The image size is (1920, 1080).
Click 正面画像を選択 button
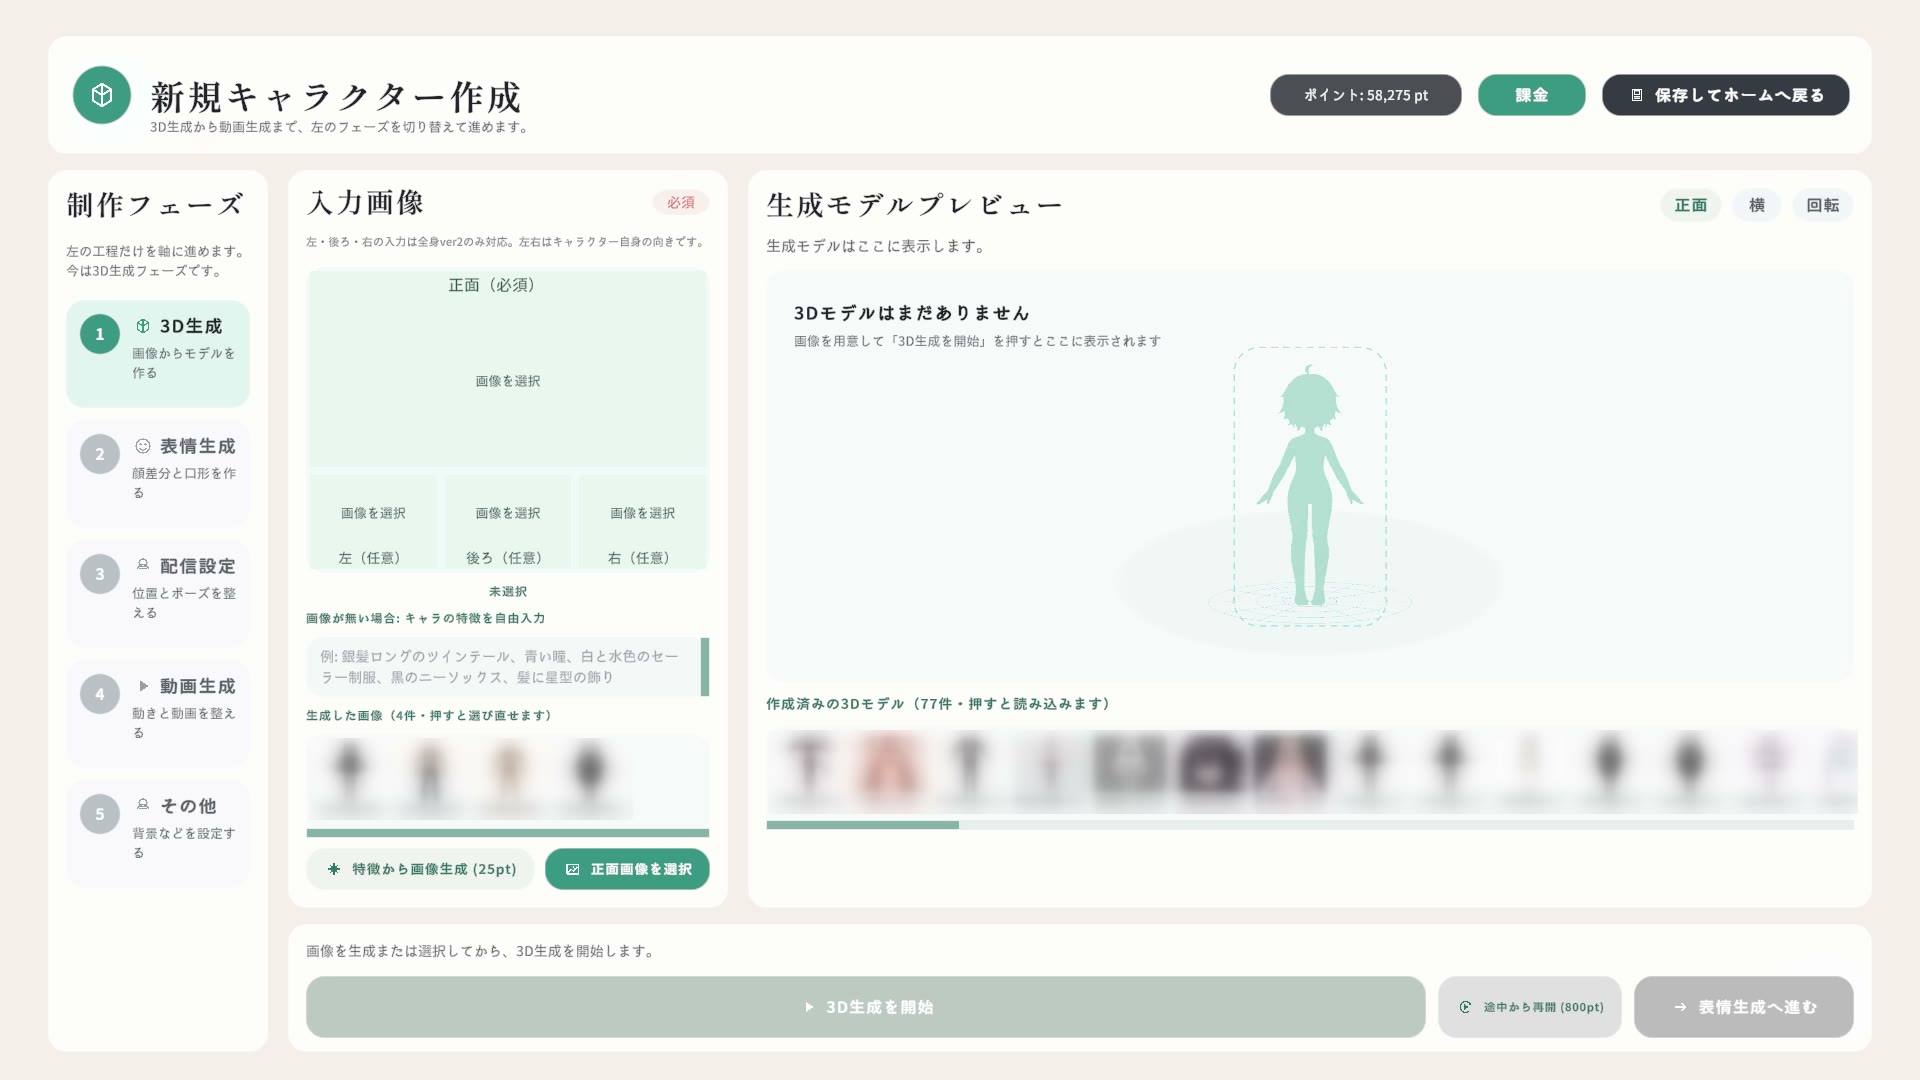[x=627, y=869]
